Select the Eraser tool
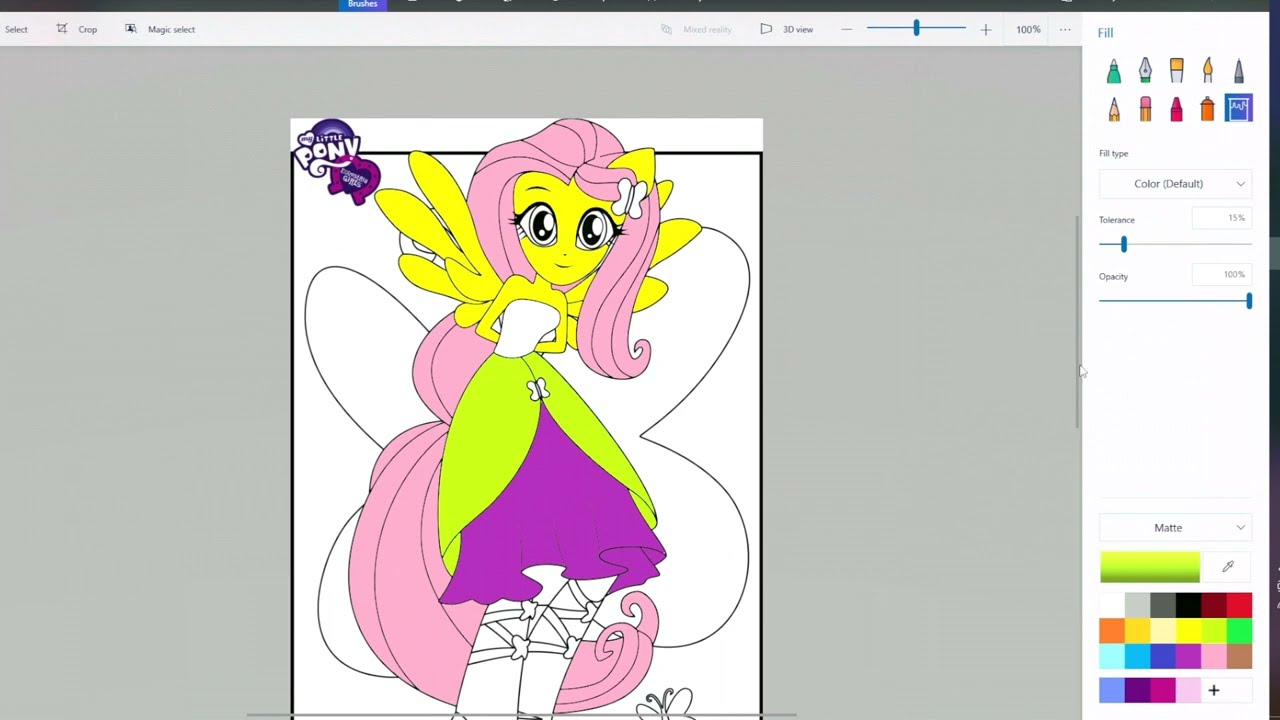 (x=1145, y=108)
